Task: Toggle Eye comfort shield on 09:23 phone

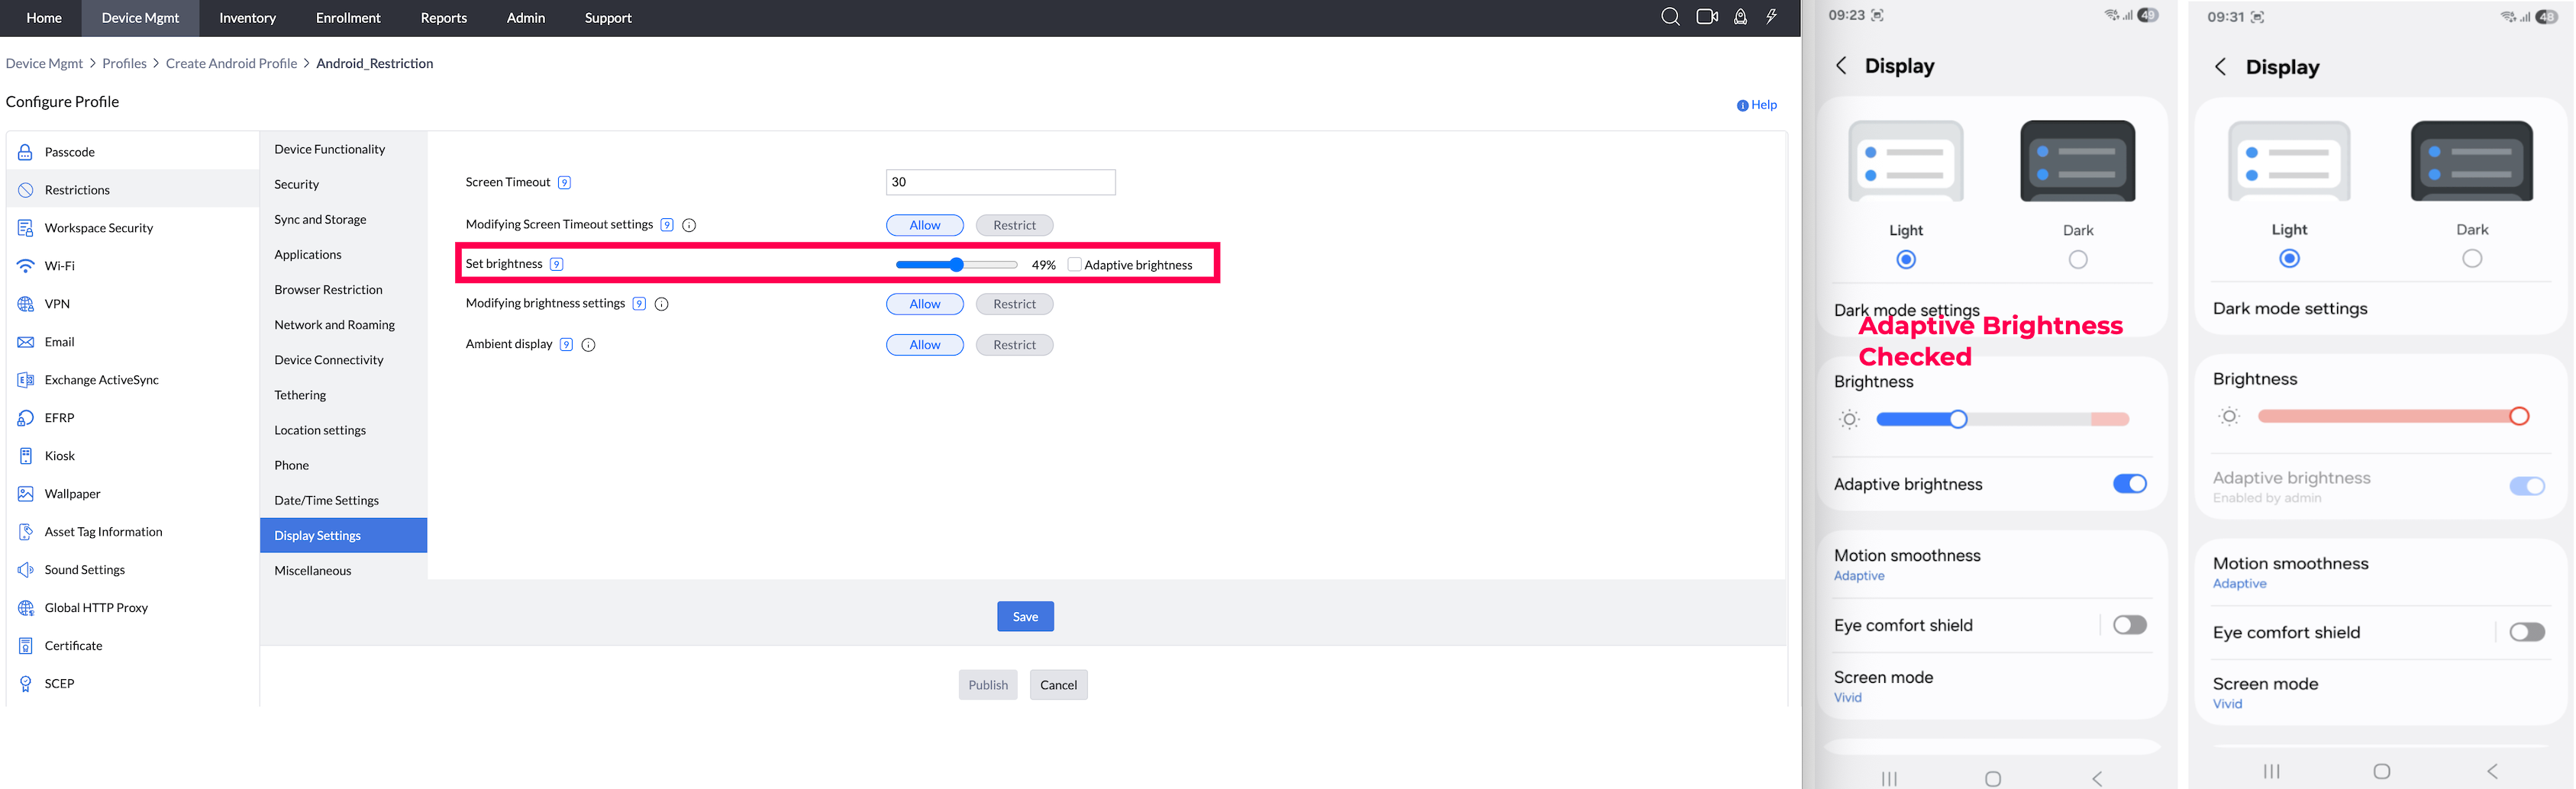Action: pos(2130,625)
